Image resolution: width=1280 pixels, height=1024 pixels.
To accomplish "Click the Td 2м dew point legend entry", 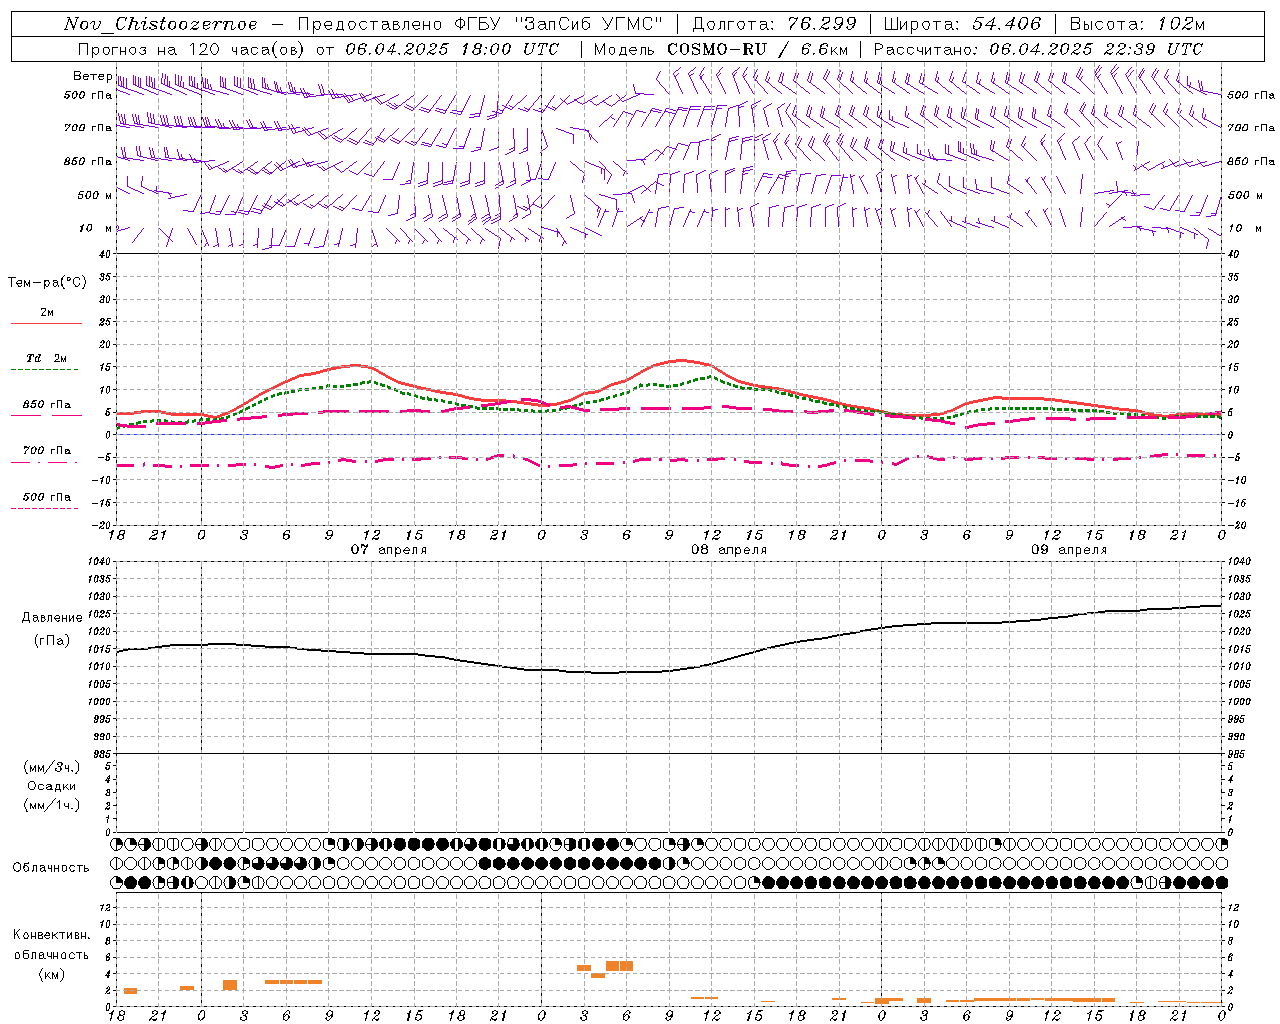I will (47, 358).
